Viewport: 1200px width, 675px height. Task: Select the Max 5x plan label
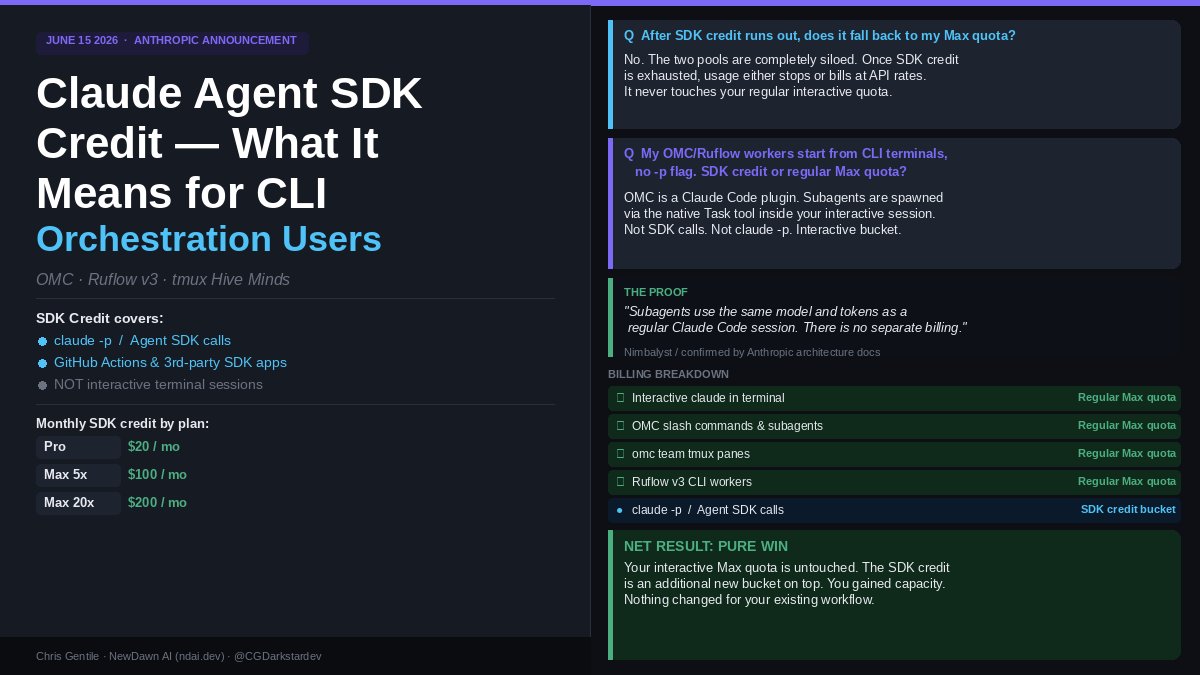[x=78, y=475]
